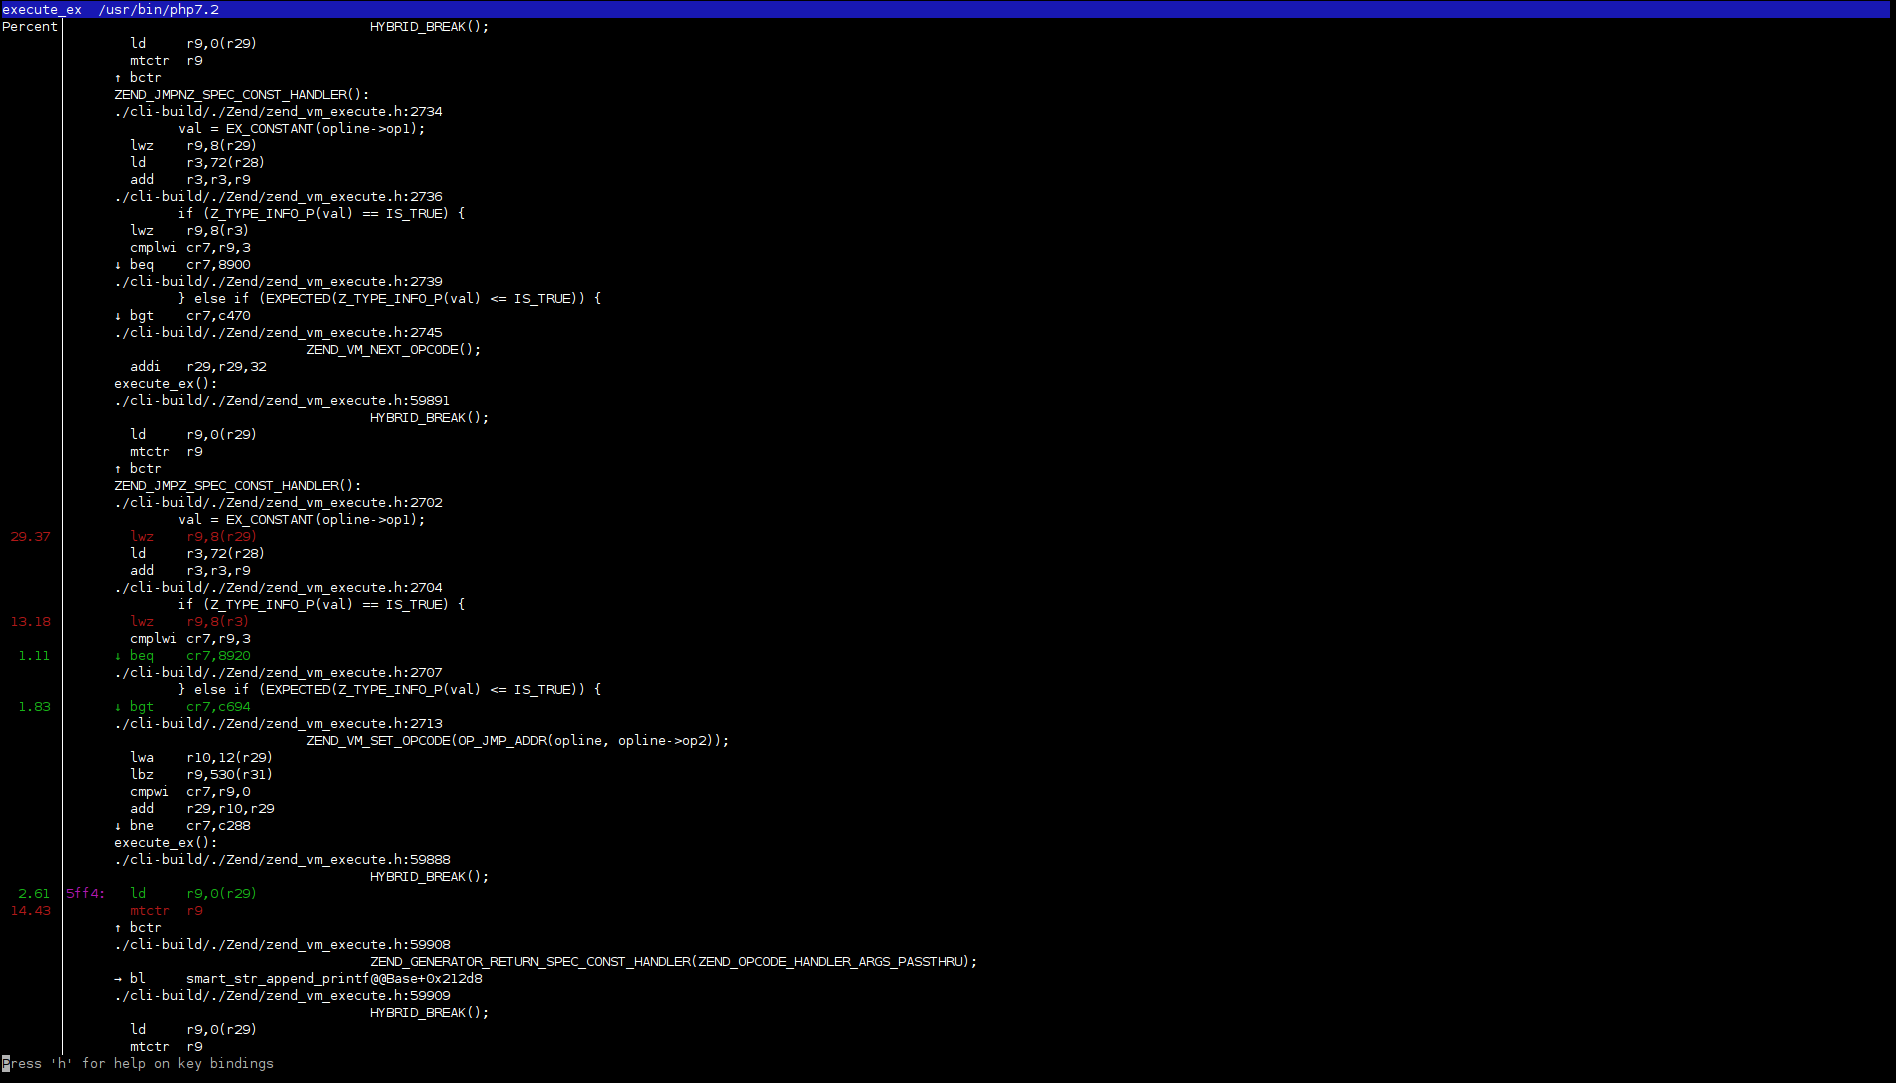
Task: Click source line zend_vm_execute.h:59909
Action: coord(282,995)
